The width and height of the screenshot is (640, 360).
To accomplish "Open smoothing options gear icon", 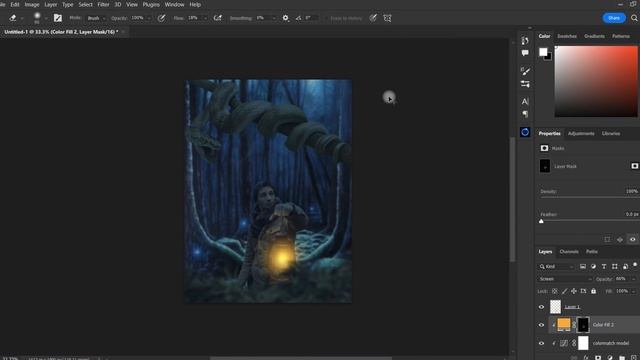I will click(x=285, y=18).
